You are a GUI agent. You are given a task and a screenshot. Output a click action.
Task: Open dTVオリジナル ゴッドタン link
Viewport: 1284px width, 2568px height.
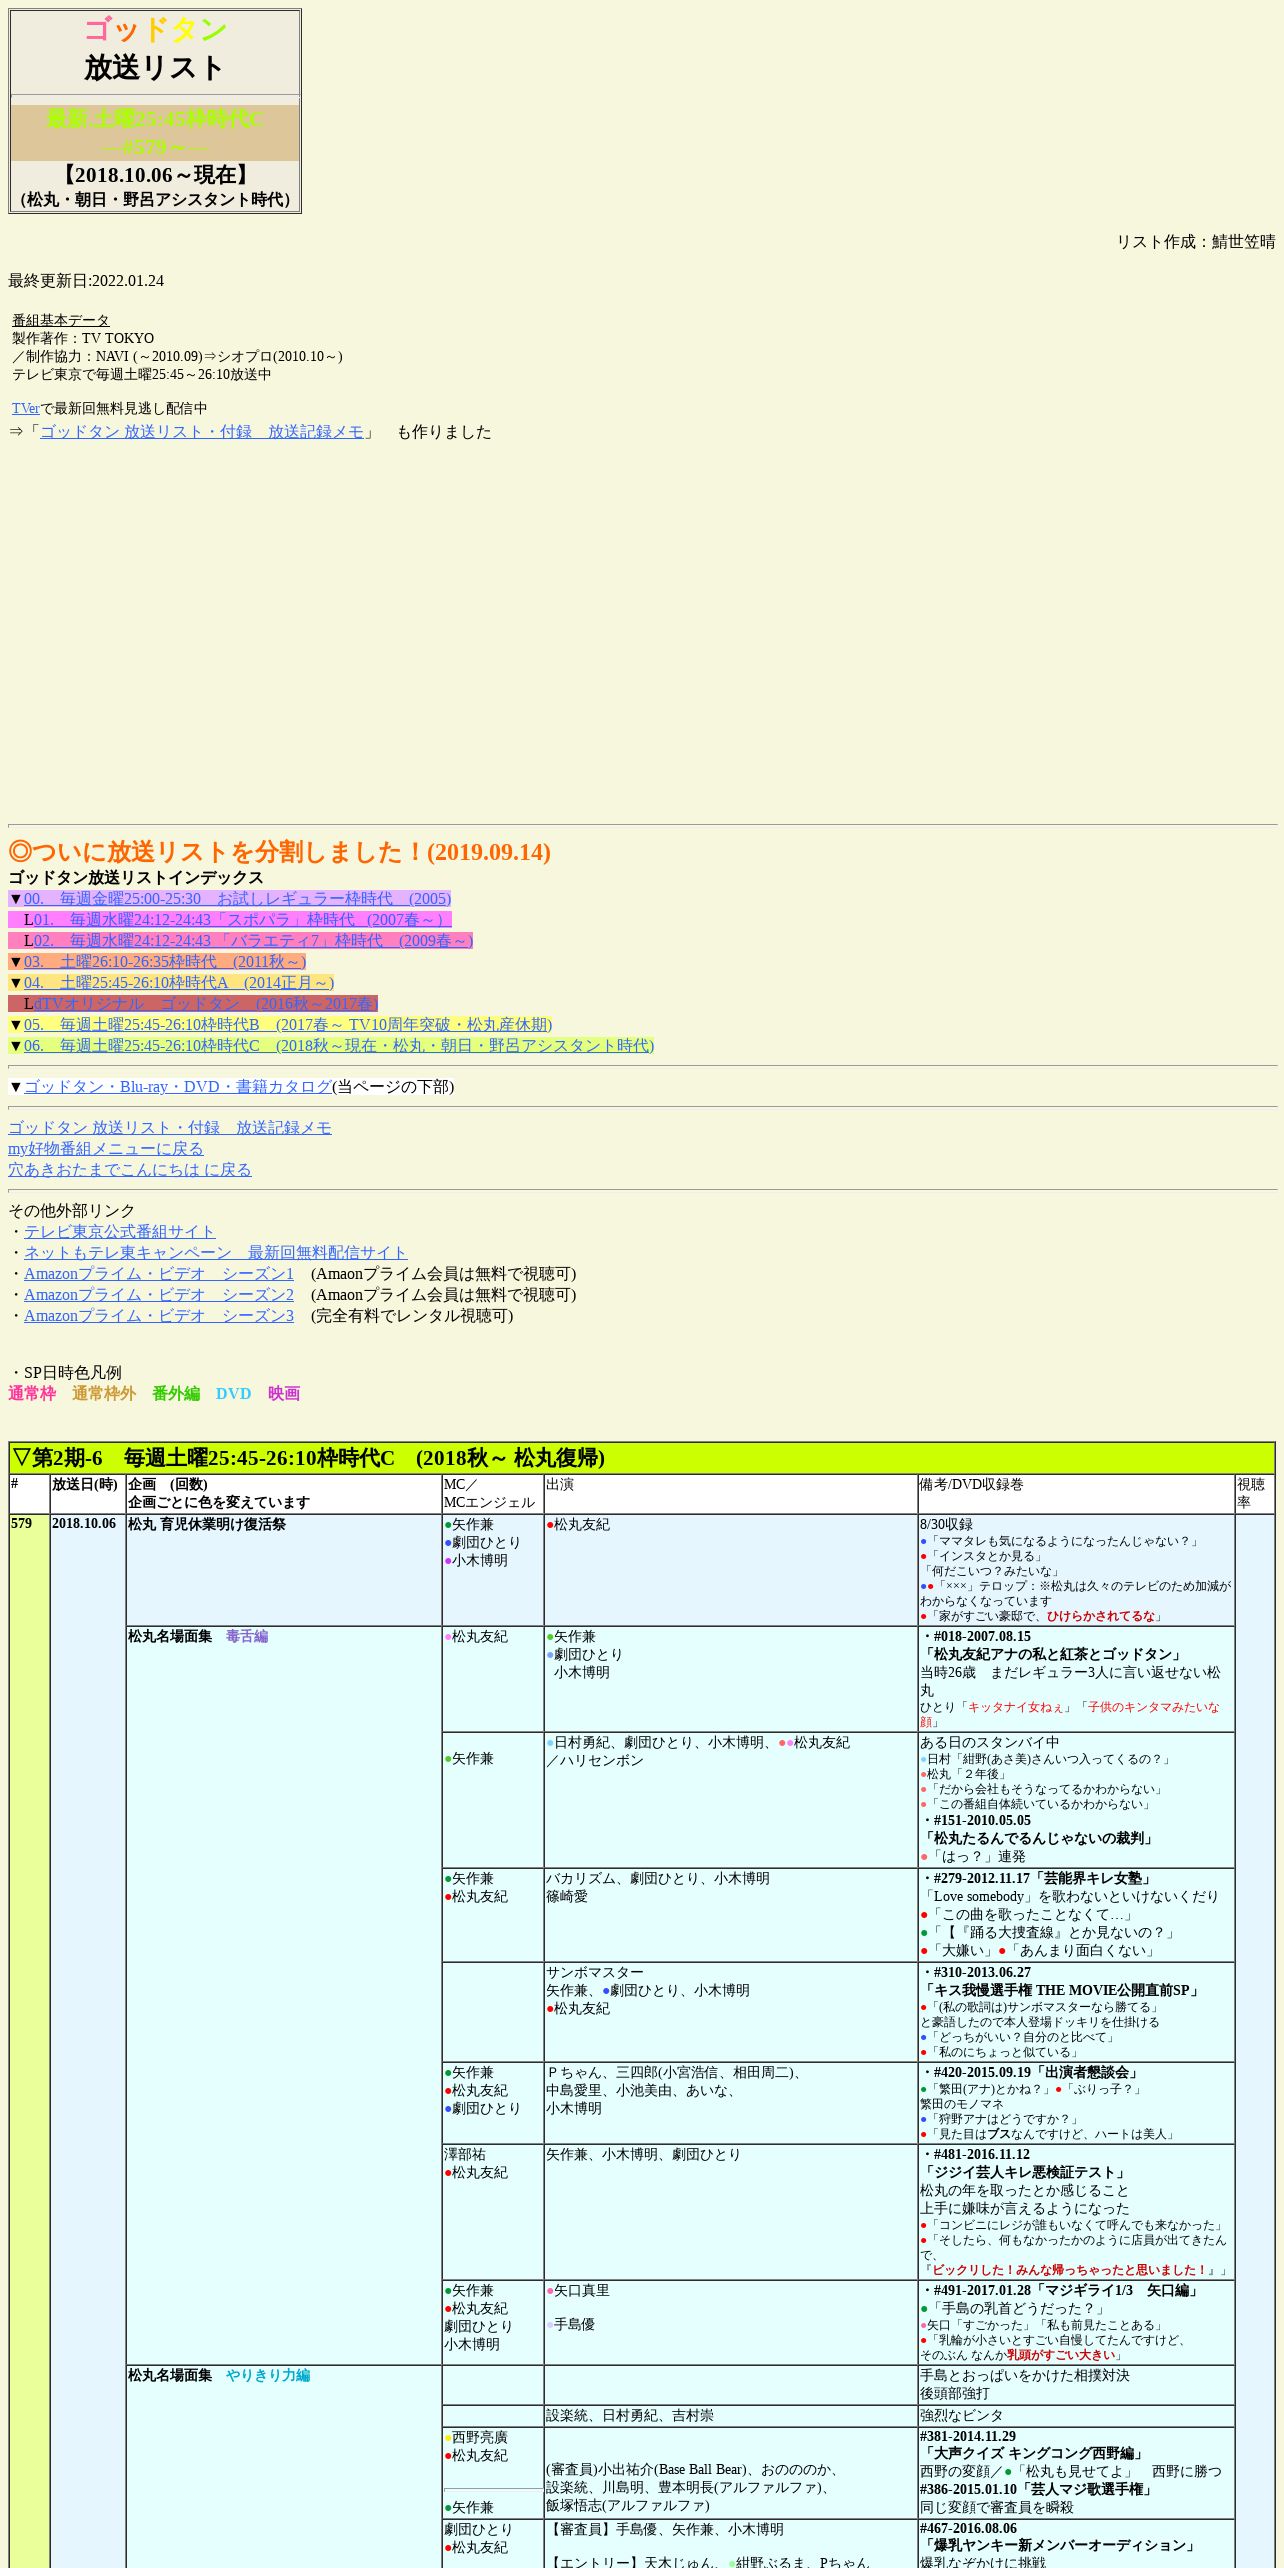click(206, 1004)
